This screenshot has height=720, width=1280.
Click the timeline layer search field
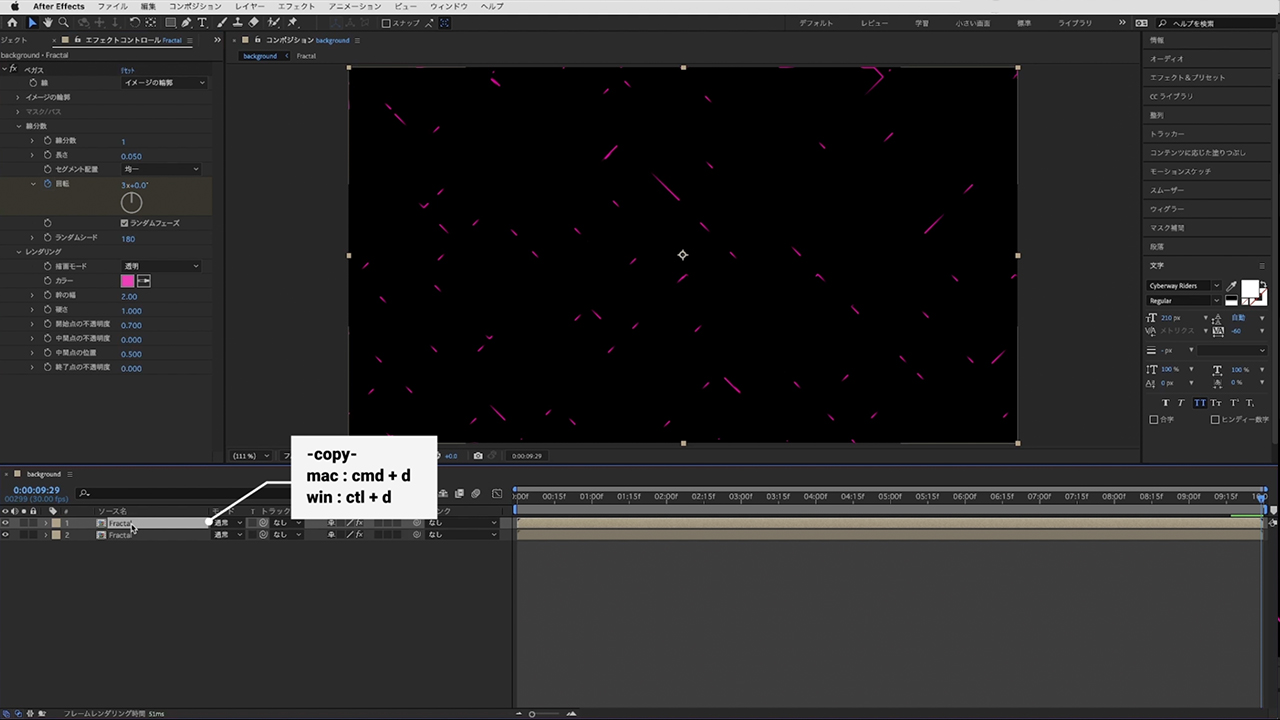pyautogui.click(x=150, y=493)
